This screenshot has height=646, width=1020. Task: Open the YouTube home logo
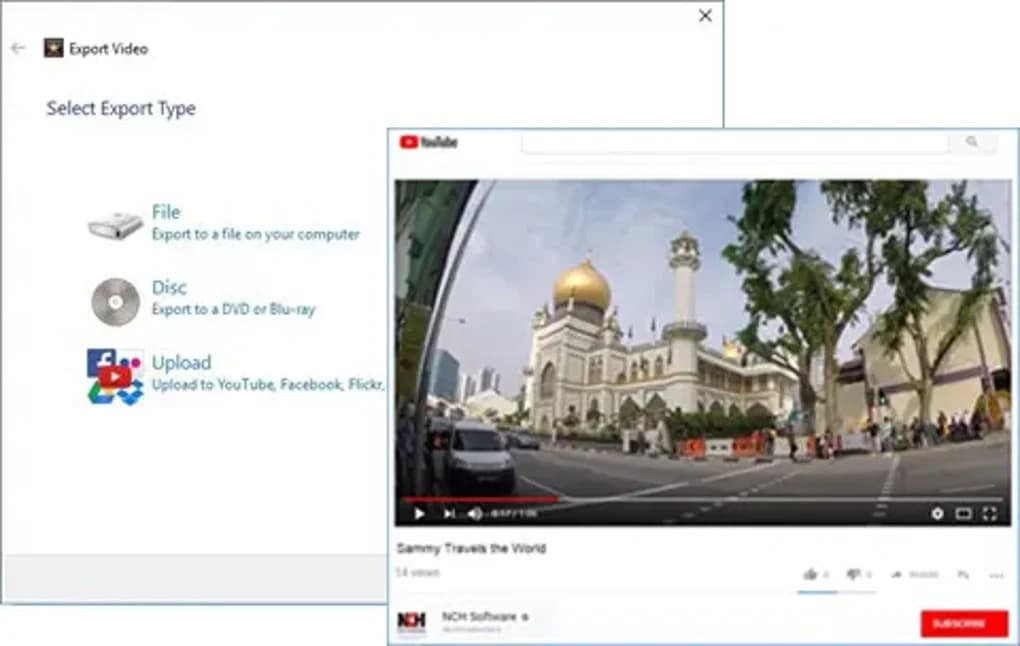click(429, 142)
